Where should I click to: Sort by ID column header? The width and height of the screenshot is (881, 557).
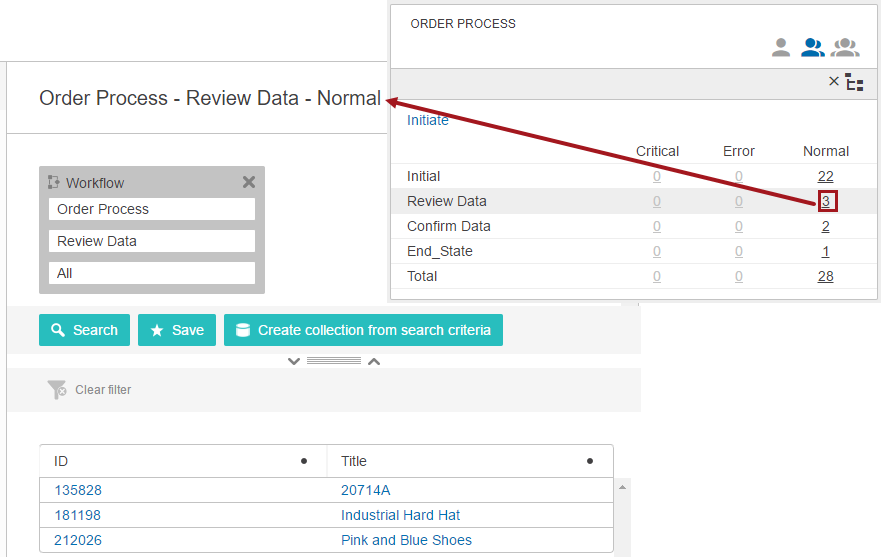point(61,461)
